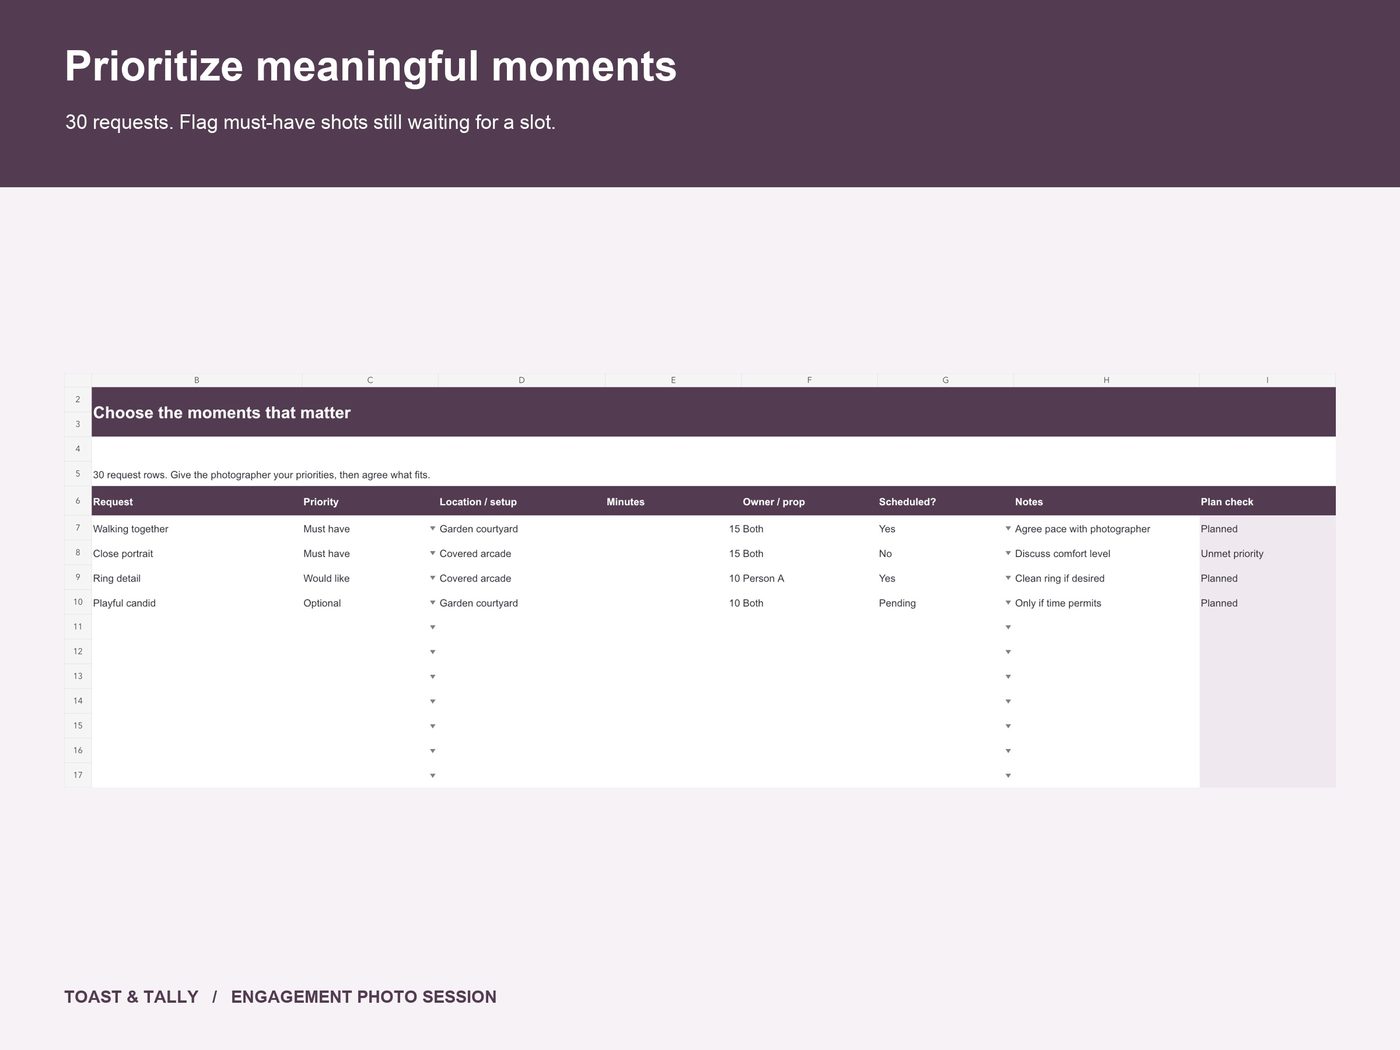This screenshot has width=1400, height=1050.
Task: Open the Scheduled dropdown for Walking together
Action: pyautogui.click(x=1008, y=529)
